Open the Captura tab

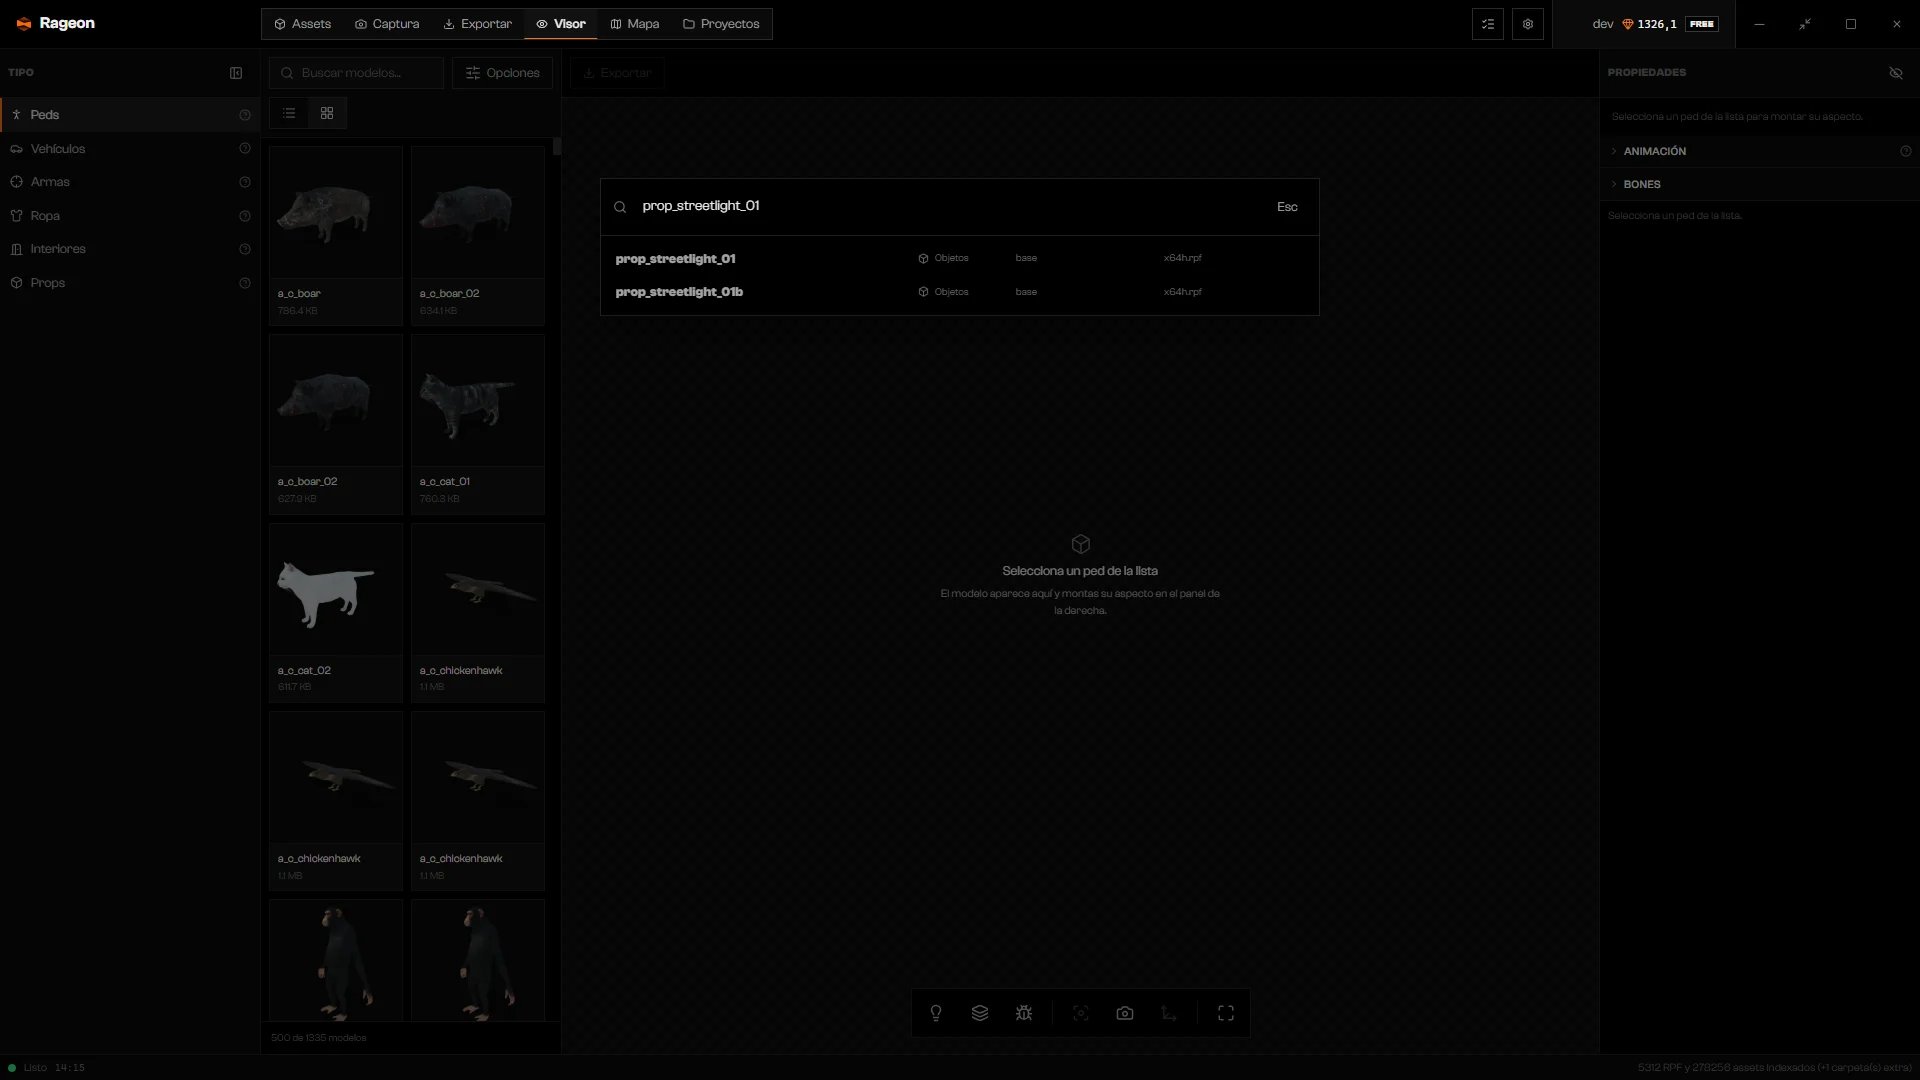point(387,24)
